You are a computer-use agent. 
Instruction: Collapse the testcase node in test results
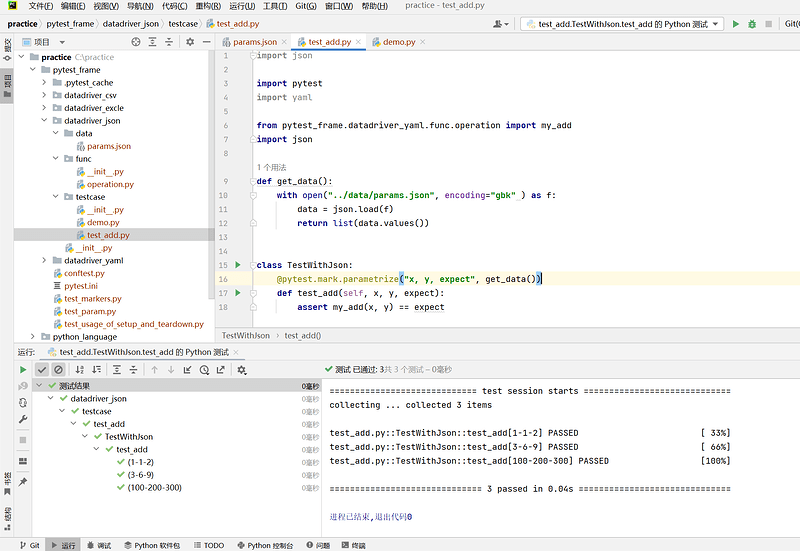62,411
